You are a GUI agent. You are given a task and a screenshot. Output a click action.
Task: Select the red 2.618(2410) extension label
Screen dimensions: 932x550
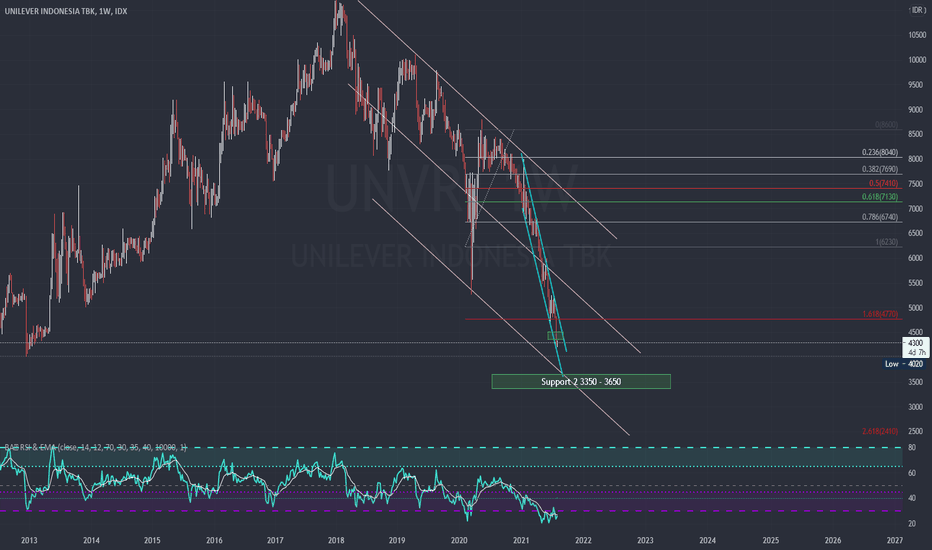click(x=880, y=431)
